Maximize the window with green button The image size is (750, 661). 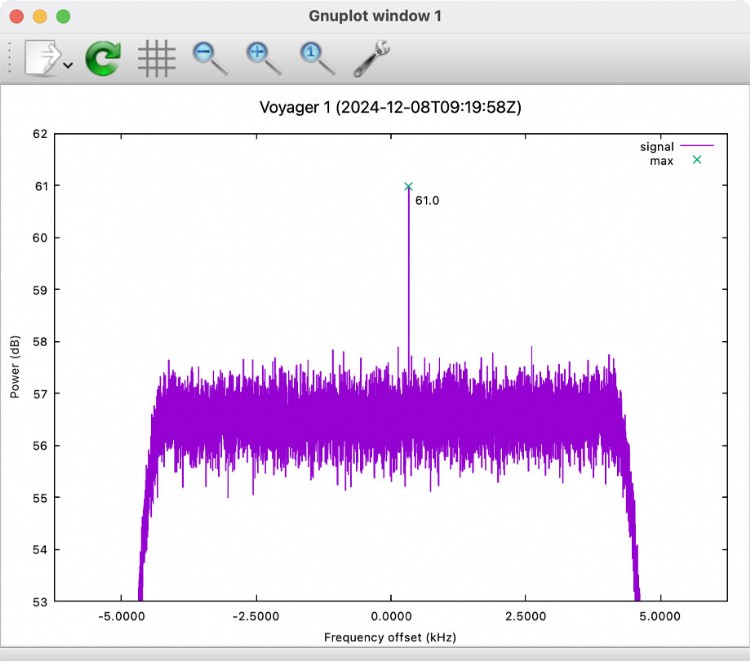(63, 16)
